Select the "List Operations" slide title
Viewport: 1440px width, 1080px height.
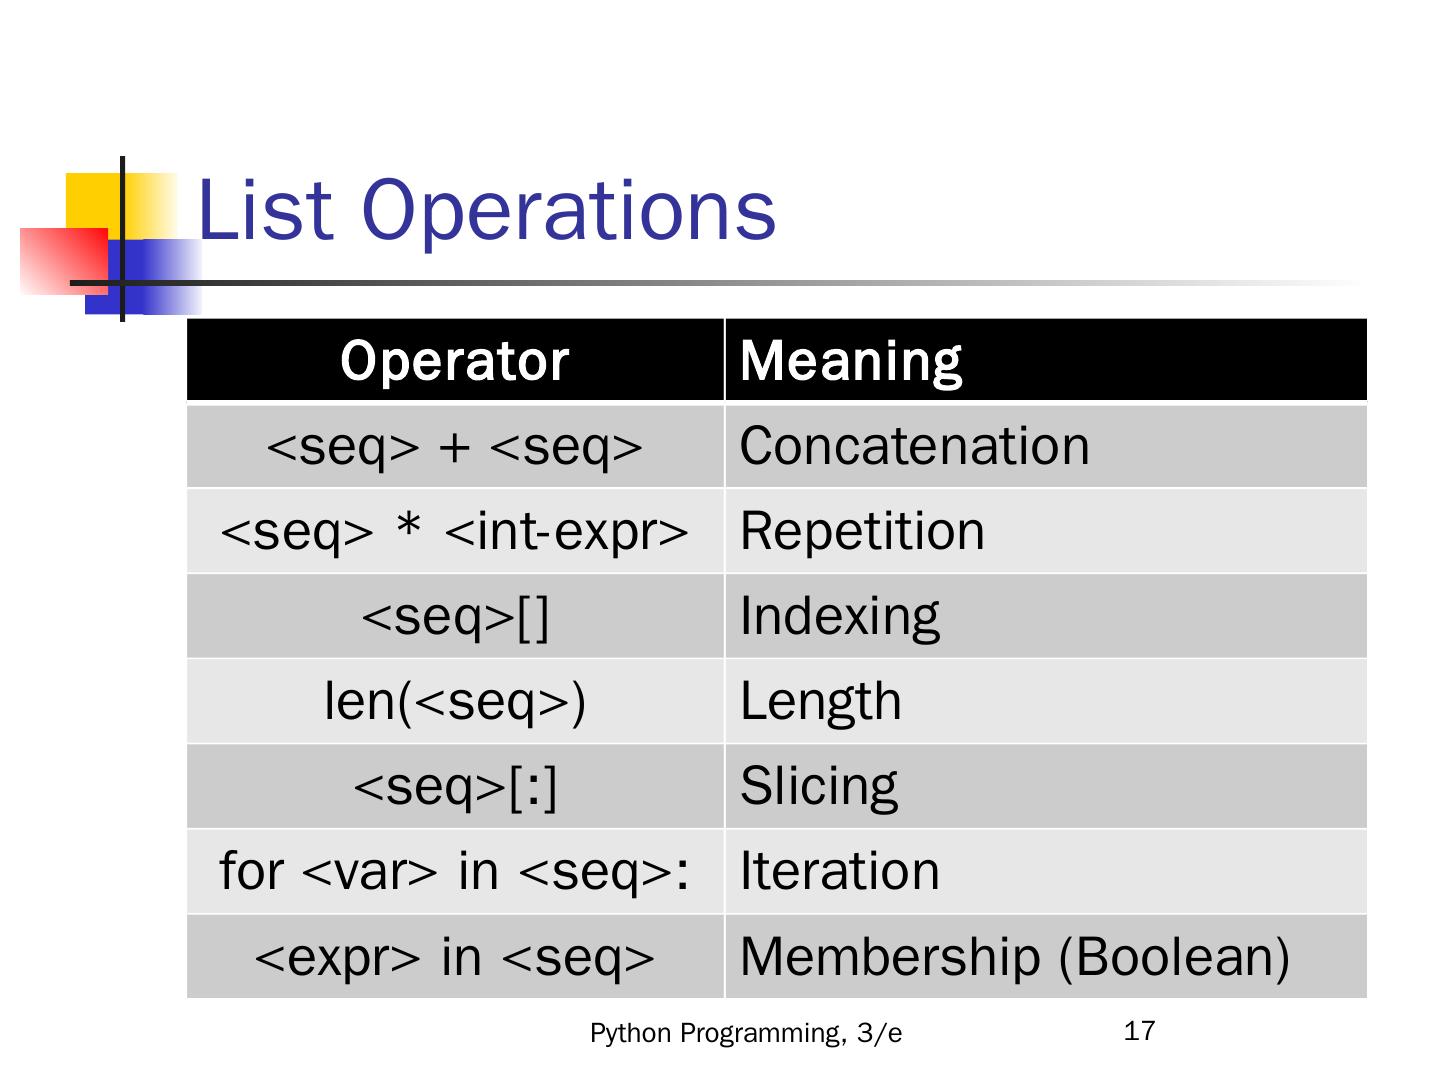[x=486, y=210]
